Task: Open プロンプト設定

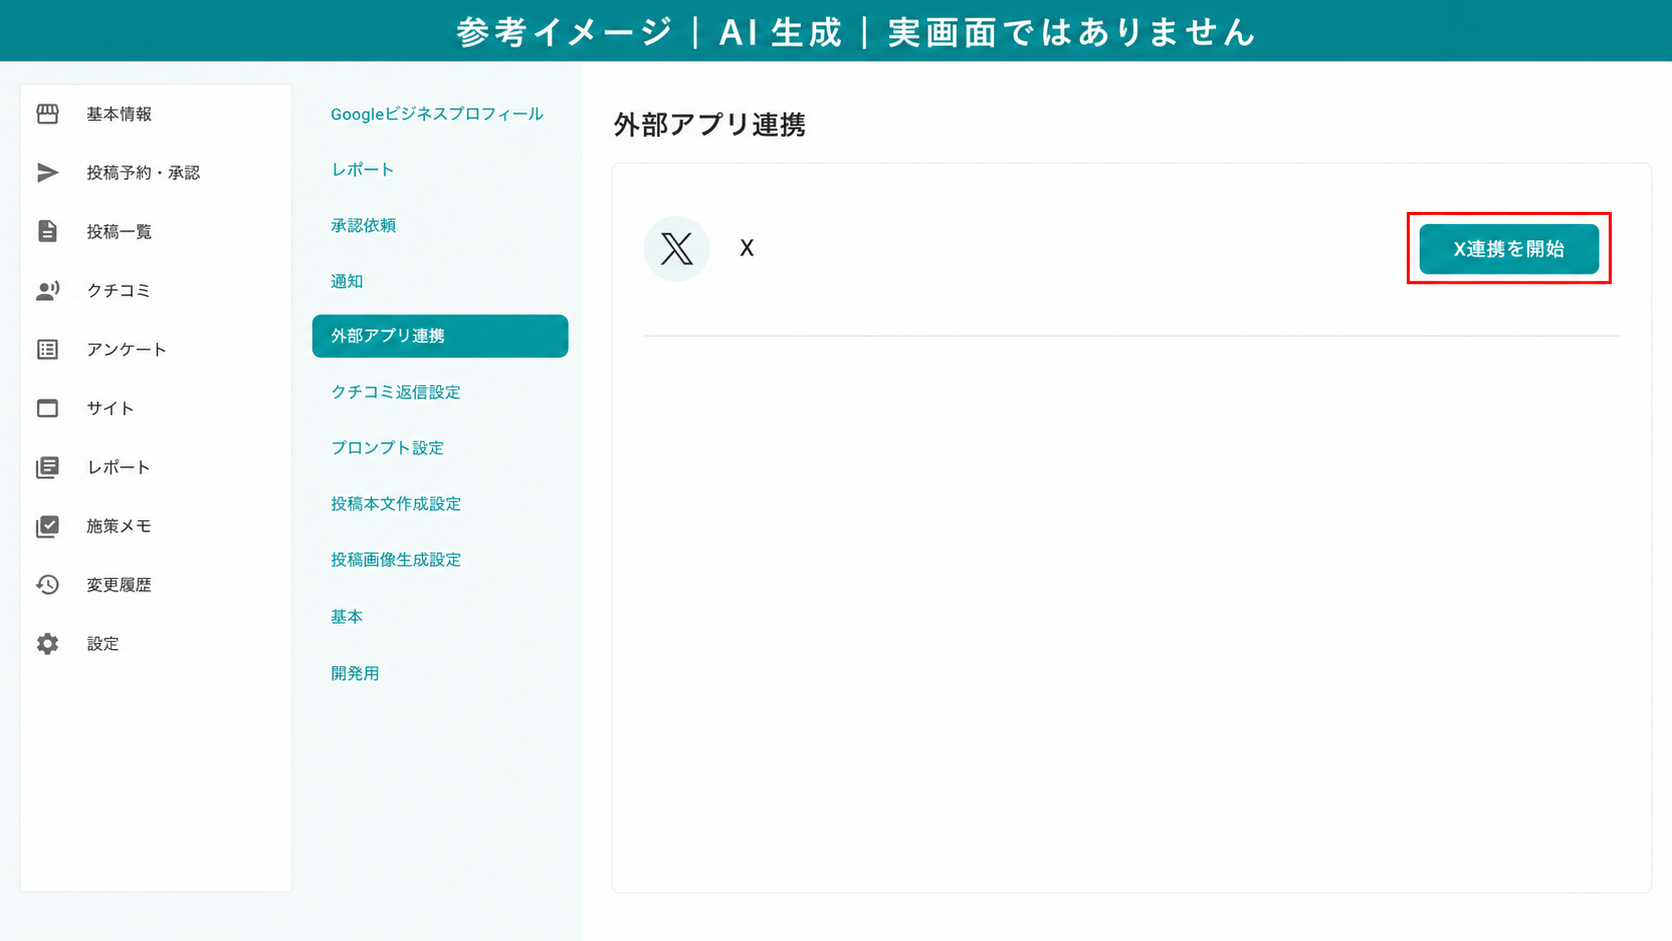Action: 387,448
